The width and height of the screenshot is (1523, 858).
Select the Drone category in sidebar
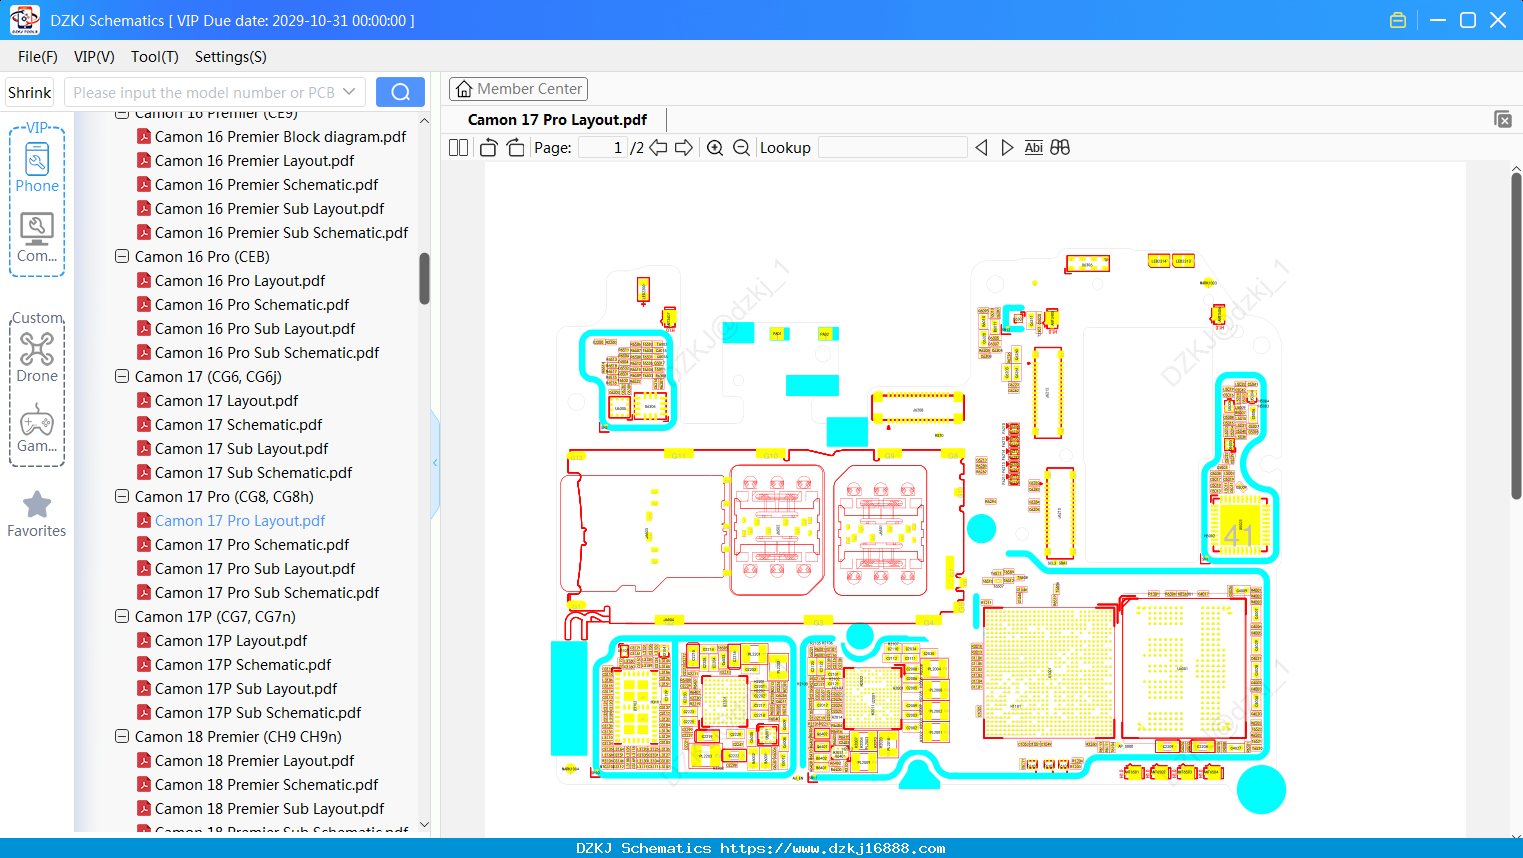(x=37, y=357)
